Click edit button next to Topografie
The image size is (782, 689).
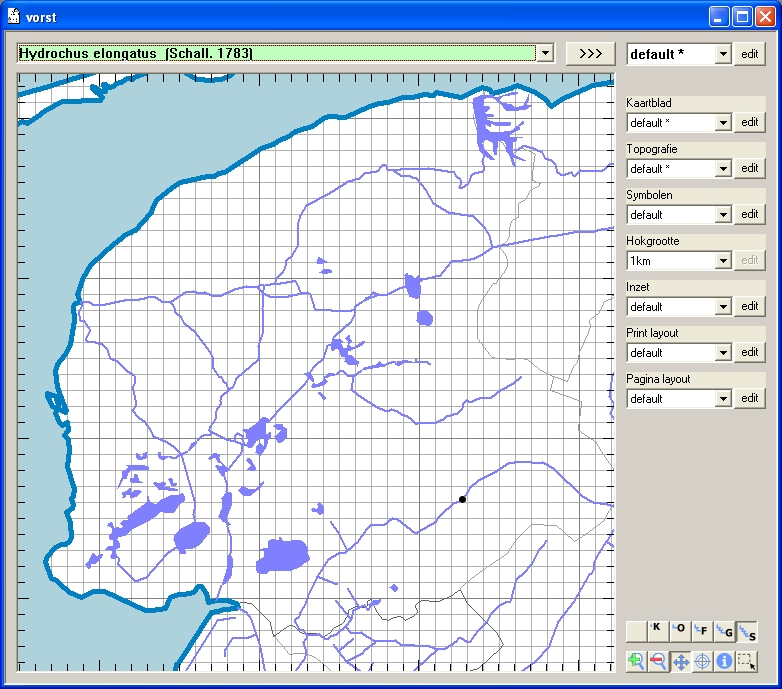click(750, 169)
